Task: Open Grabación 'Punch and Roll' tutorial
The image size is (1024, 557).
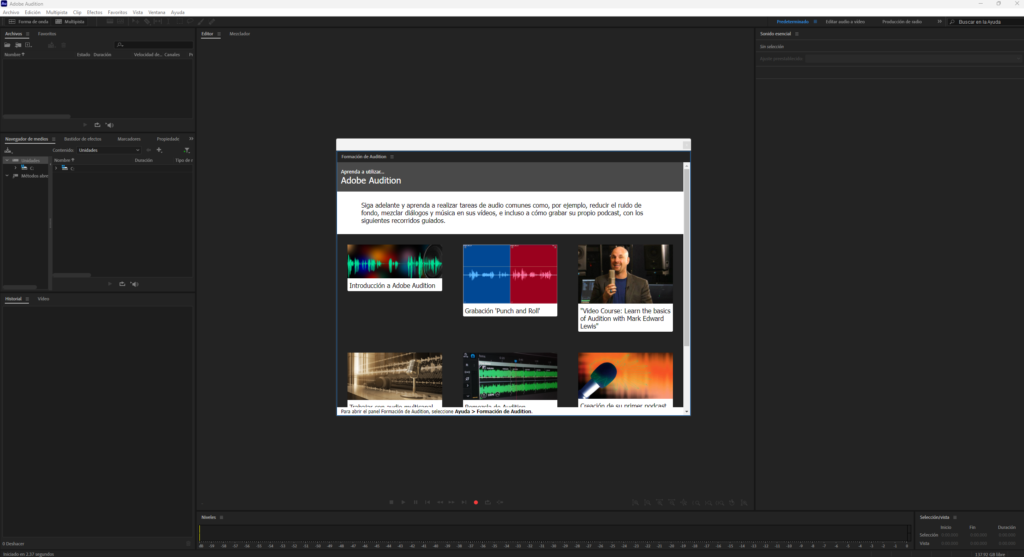Action: click(510, 280)
